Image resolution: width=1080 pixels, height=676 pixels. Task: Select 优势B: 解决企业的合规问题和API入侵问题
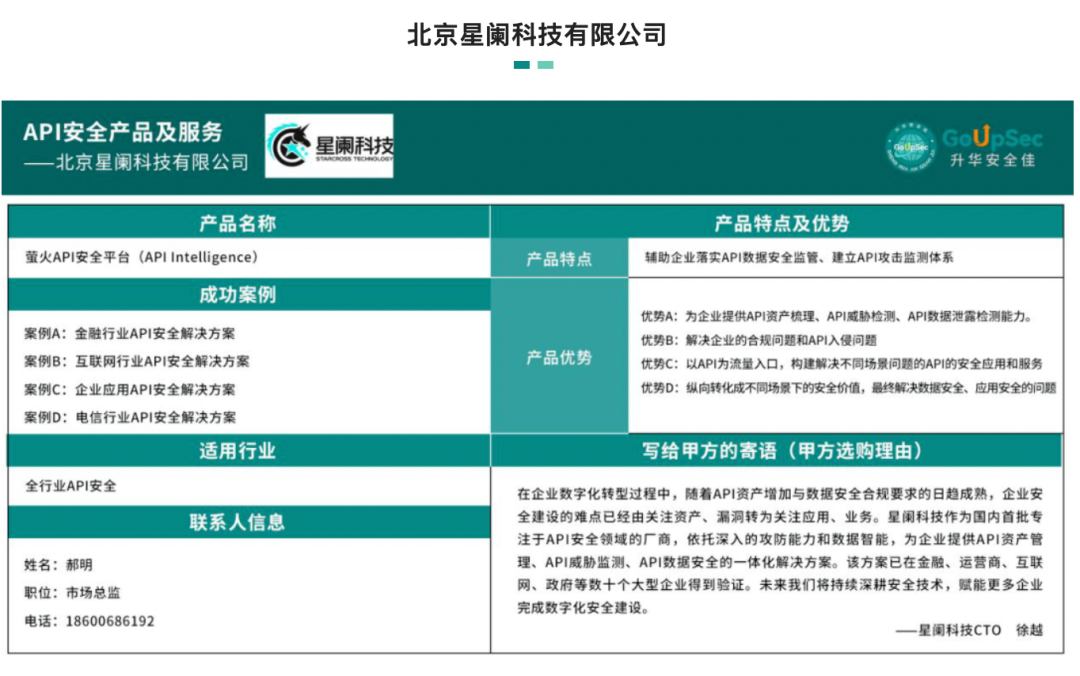[759, 340]
